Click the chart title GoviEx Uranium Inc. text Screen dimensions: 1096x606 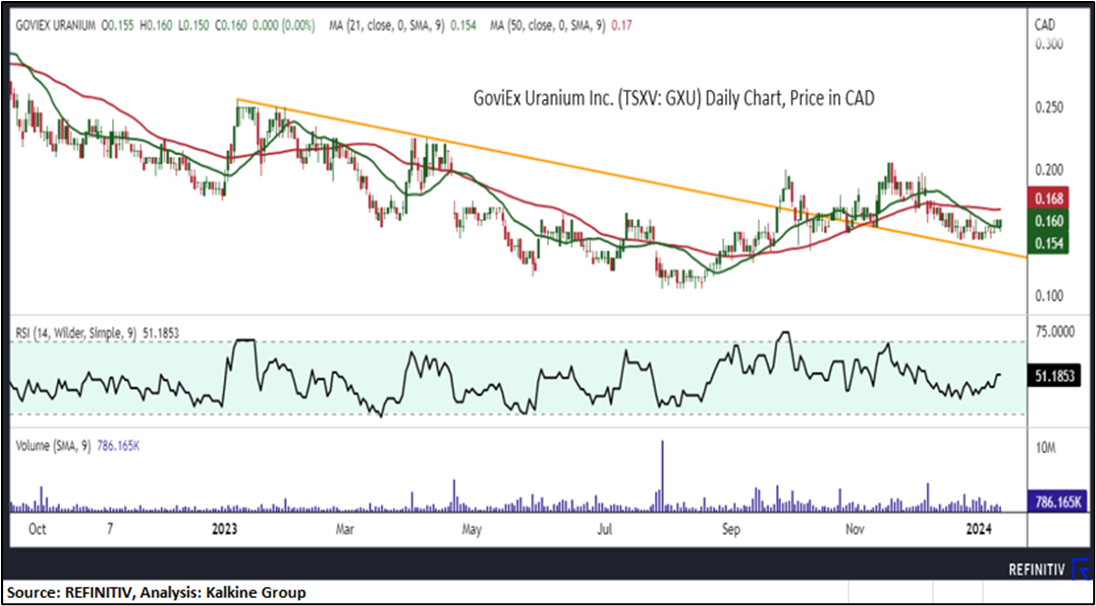pyautogui.click(x=675, y=100)
